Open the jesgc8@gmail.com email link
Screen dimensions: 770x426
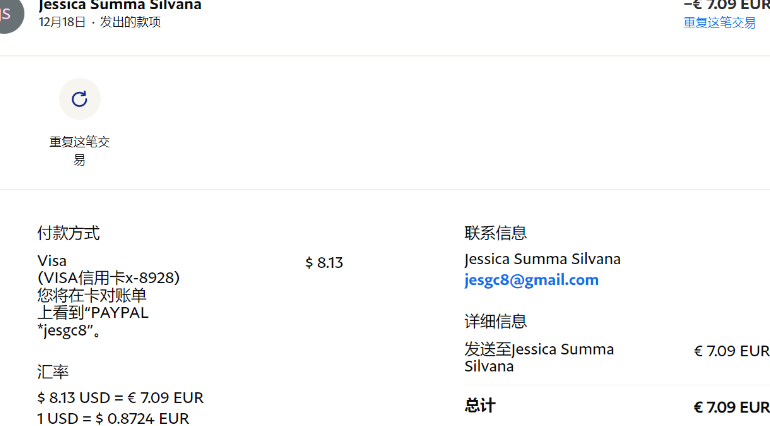[531, 280]
